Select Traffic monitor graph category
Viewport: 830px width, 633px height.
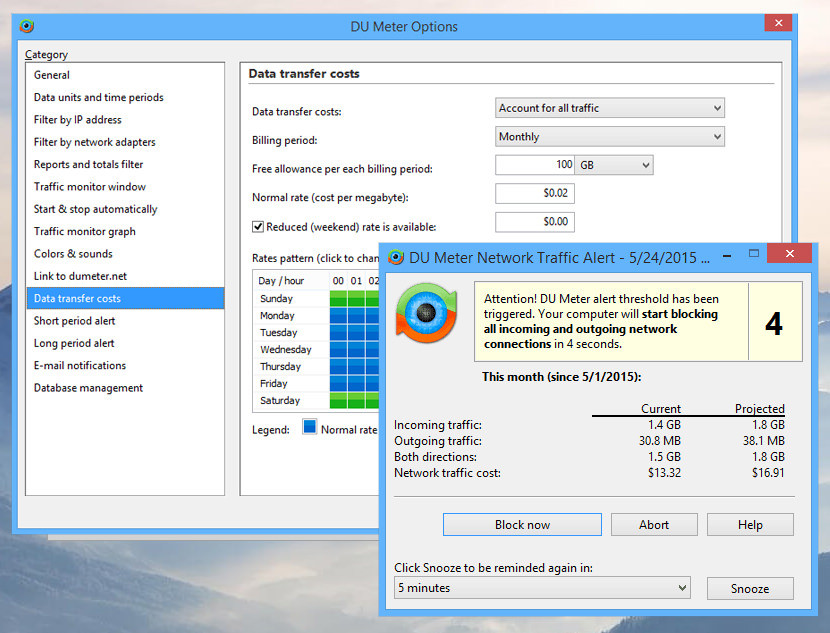click(125, 231)
